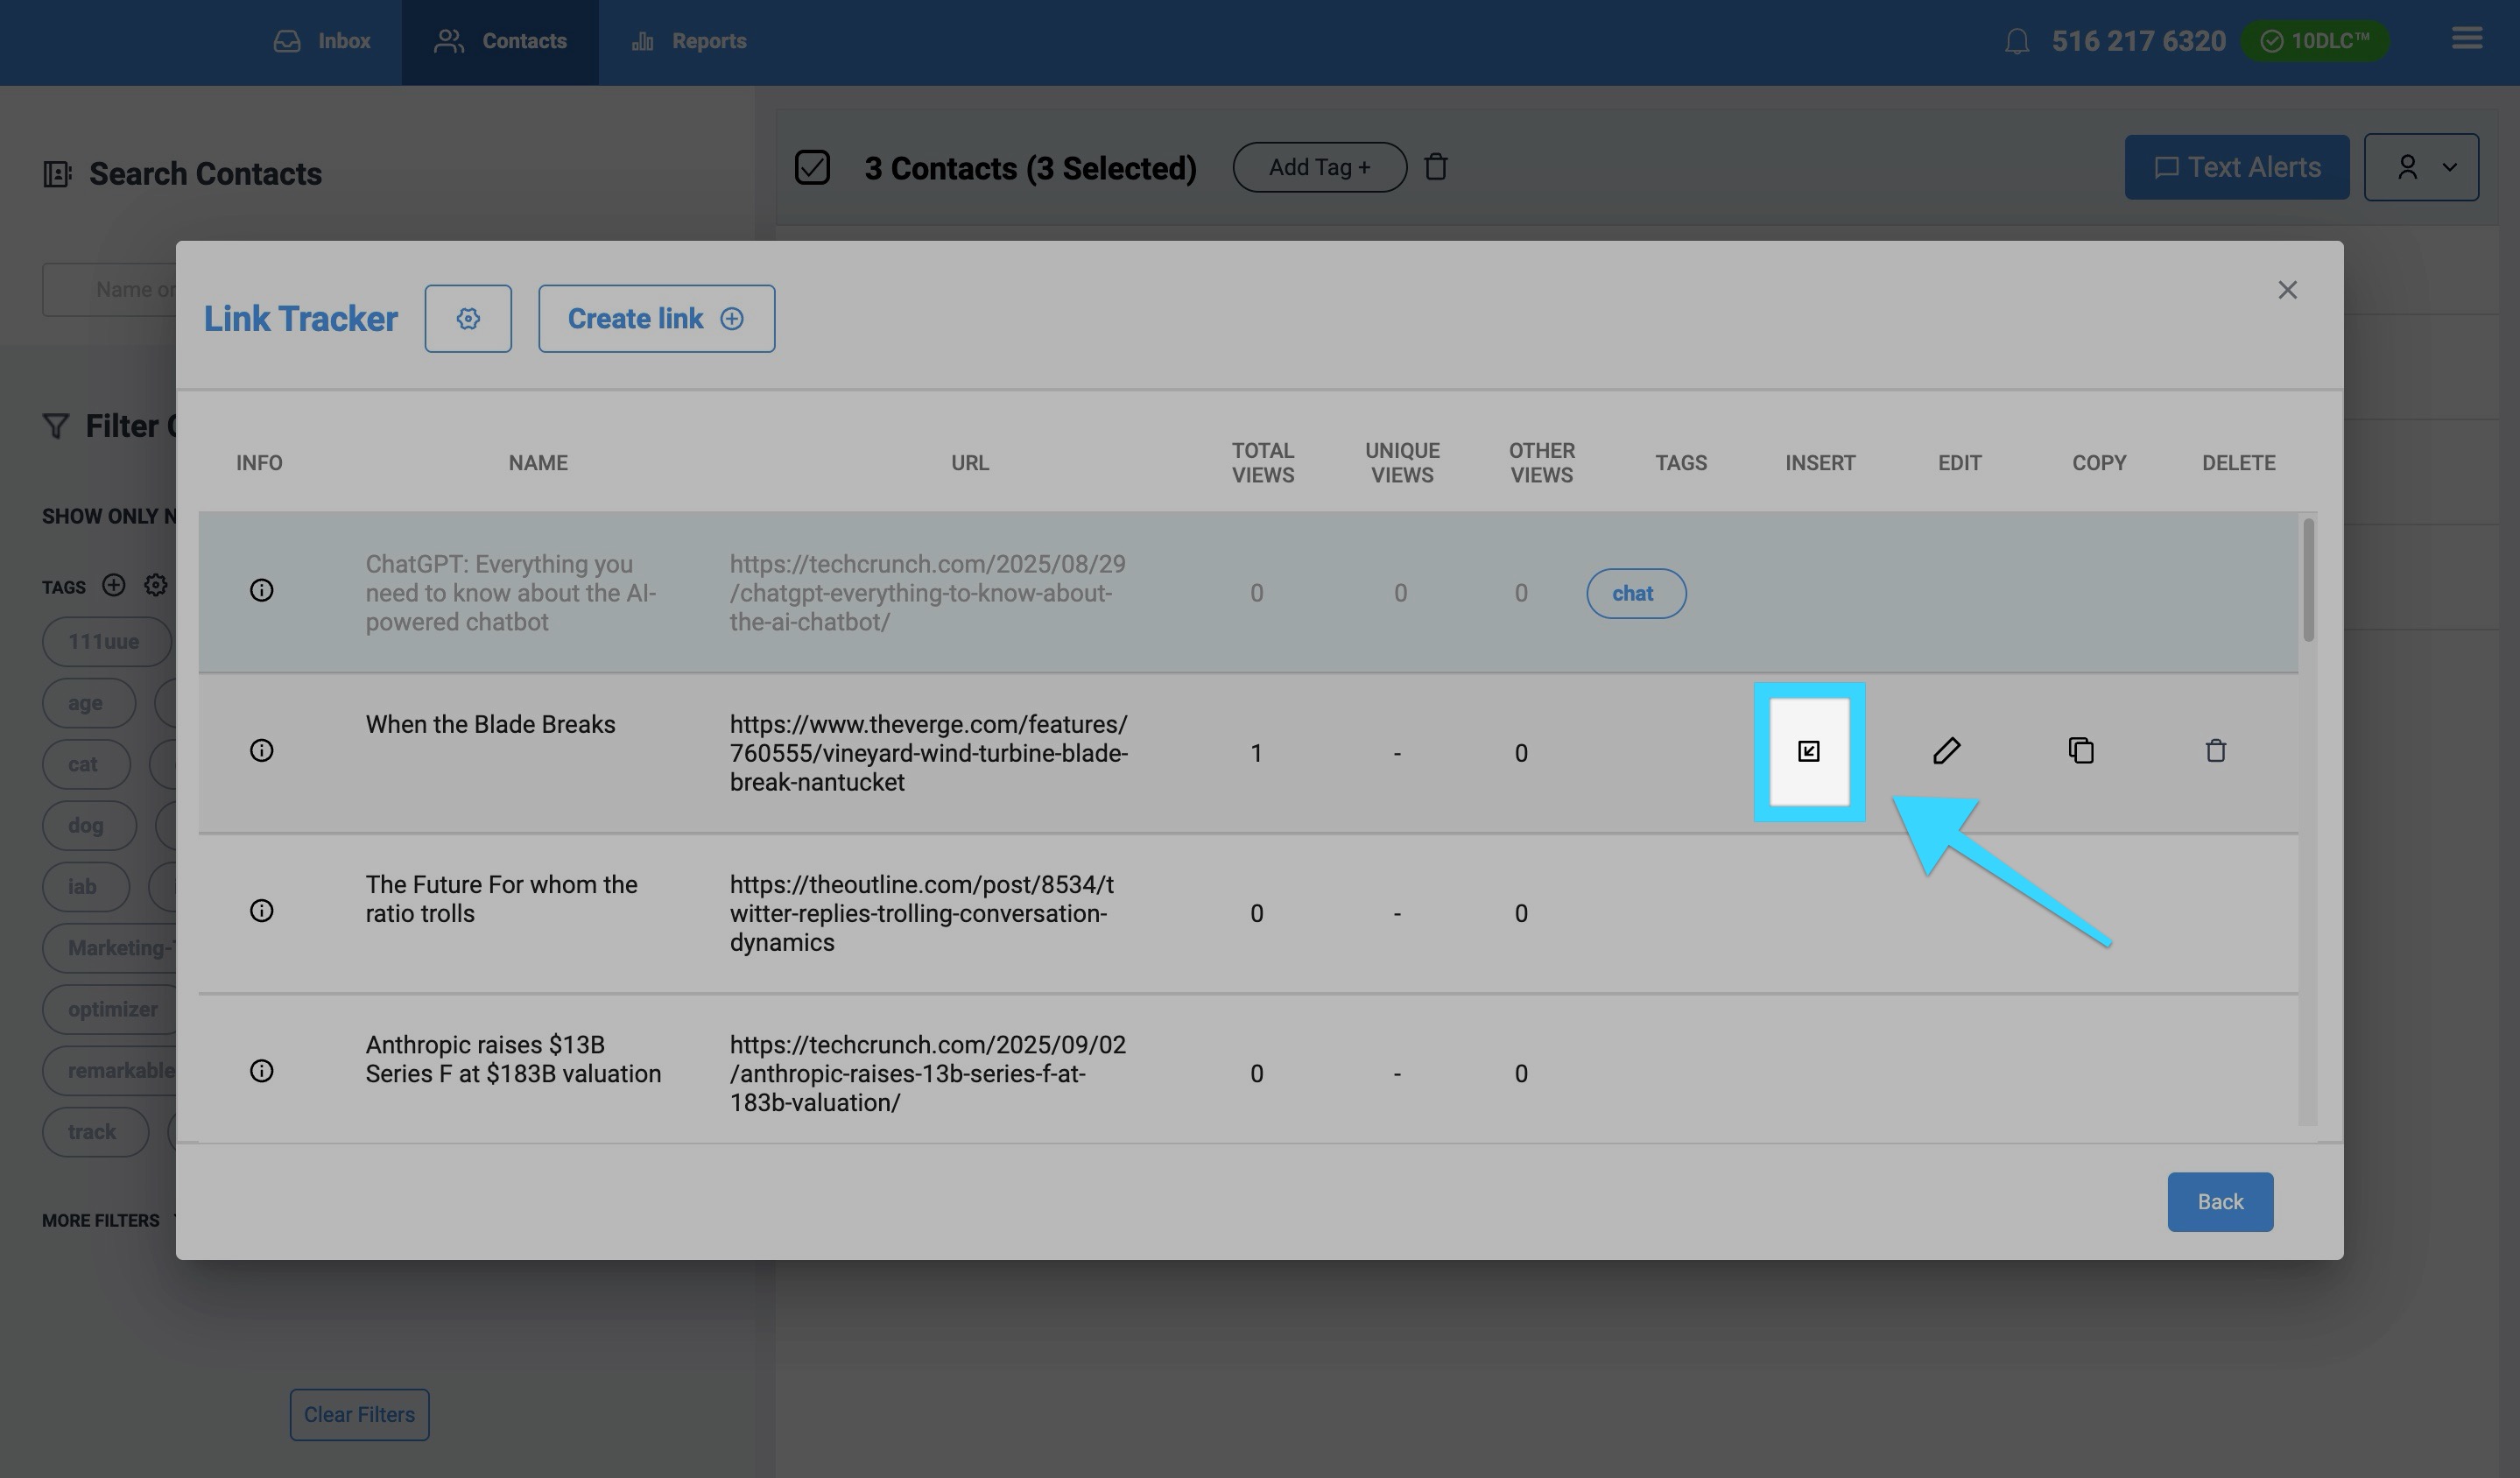Open the notifications bell
This screenshot has height=1478, width=2520.
click(x=2017, y=41)
